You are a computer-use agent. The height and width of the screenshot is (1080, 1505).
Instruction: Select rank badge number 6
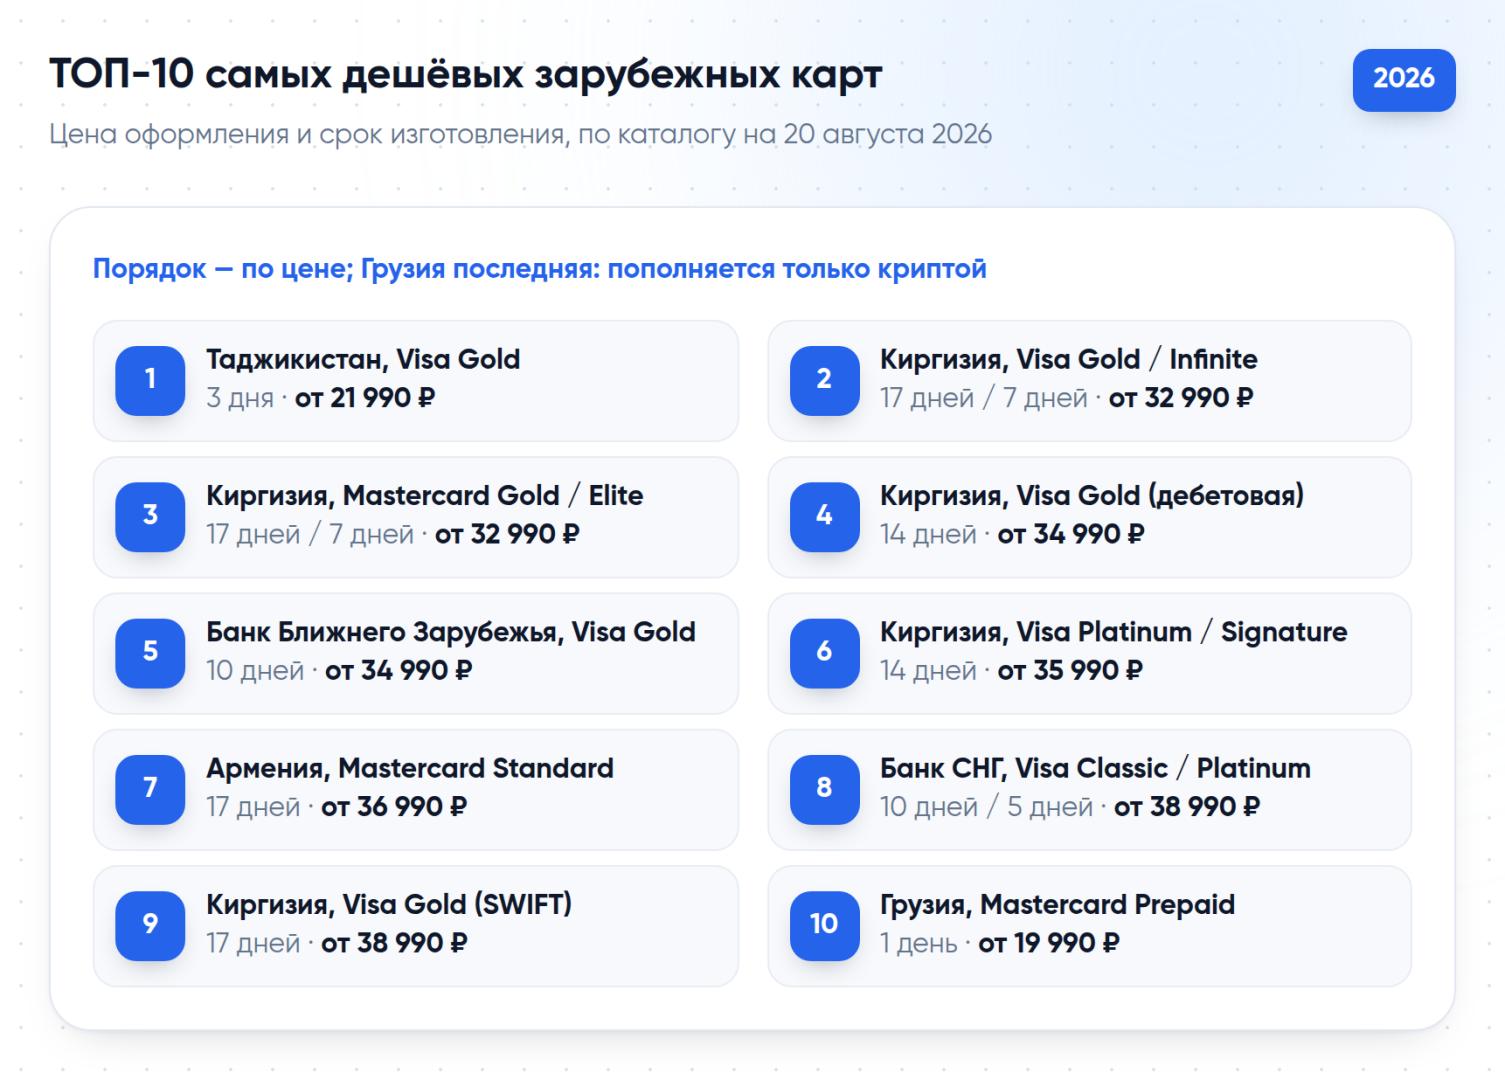(x=824, y=652)
